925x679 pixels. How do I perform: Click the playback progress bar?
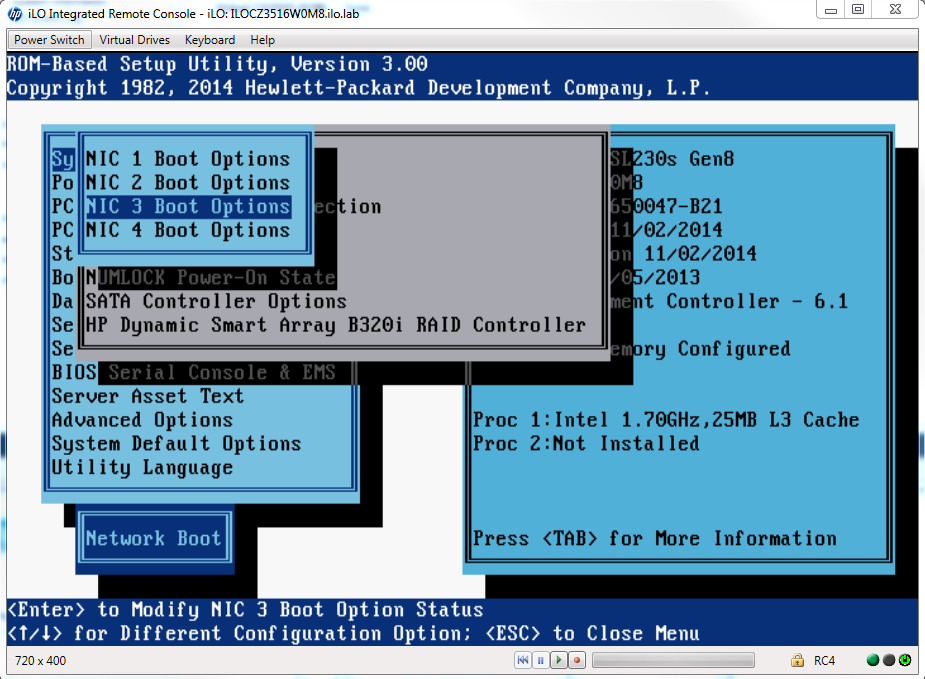click(673, 660)
